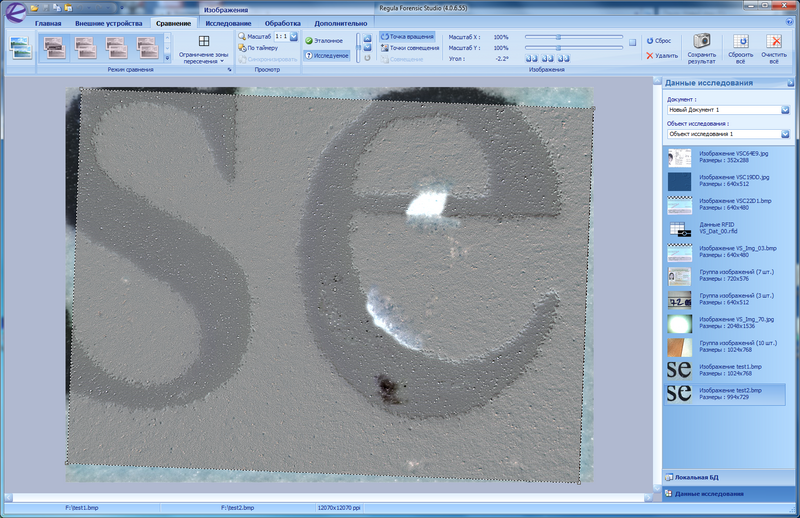Open the Документ dropdown list
This screenshot has height=518, width=800.
(x=785, y=109)
